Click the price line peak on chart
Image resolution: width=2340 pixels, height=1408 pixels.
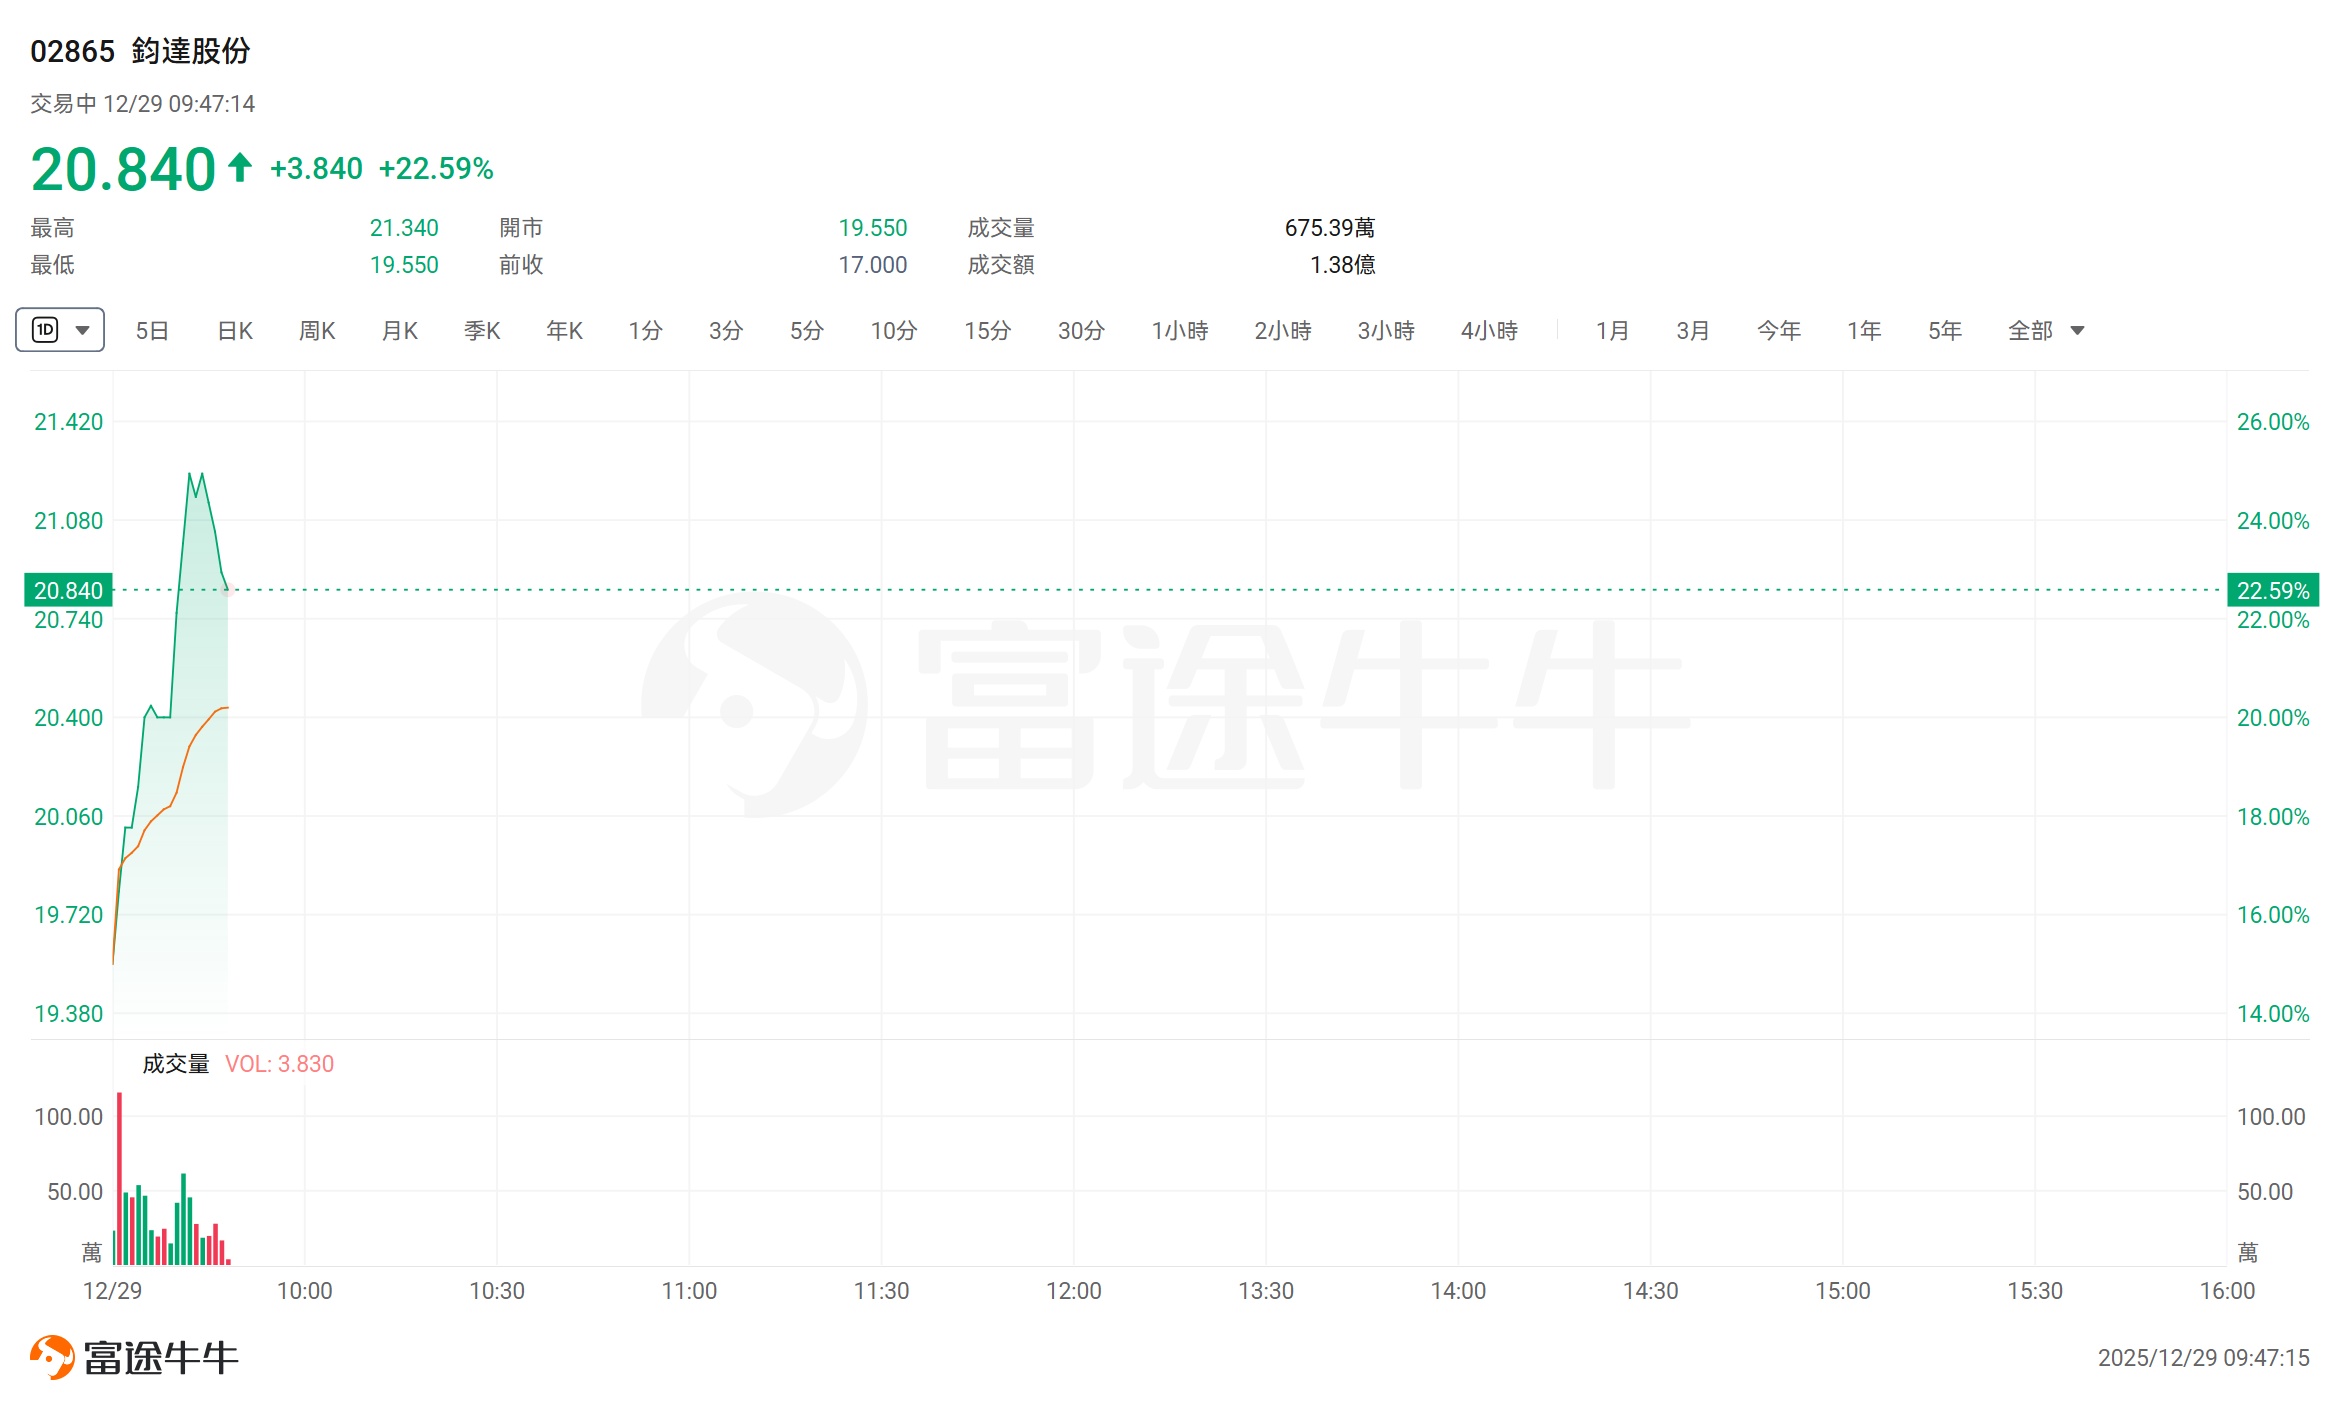190,474
